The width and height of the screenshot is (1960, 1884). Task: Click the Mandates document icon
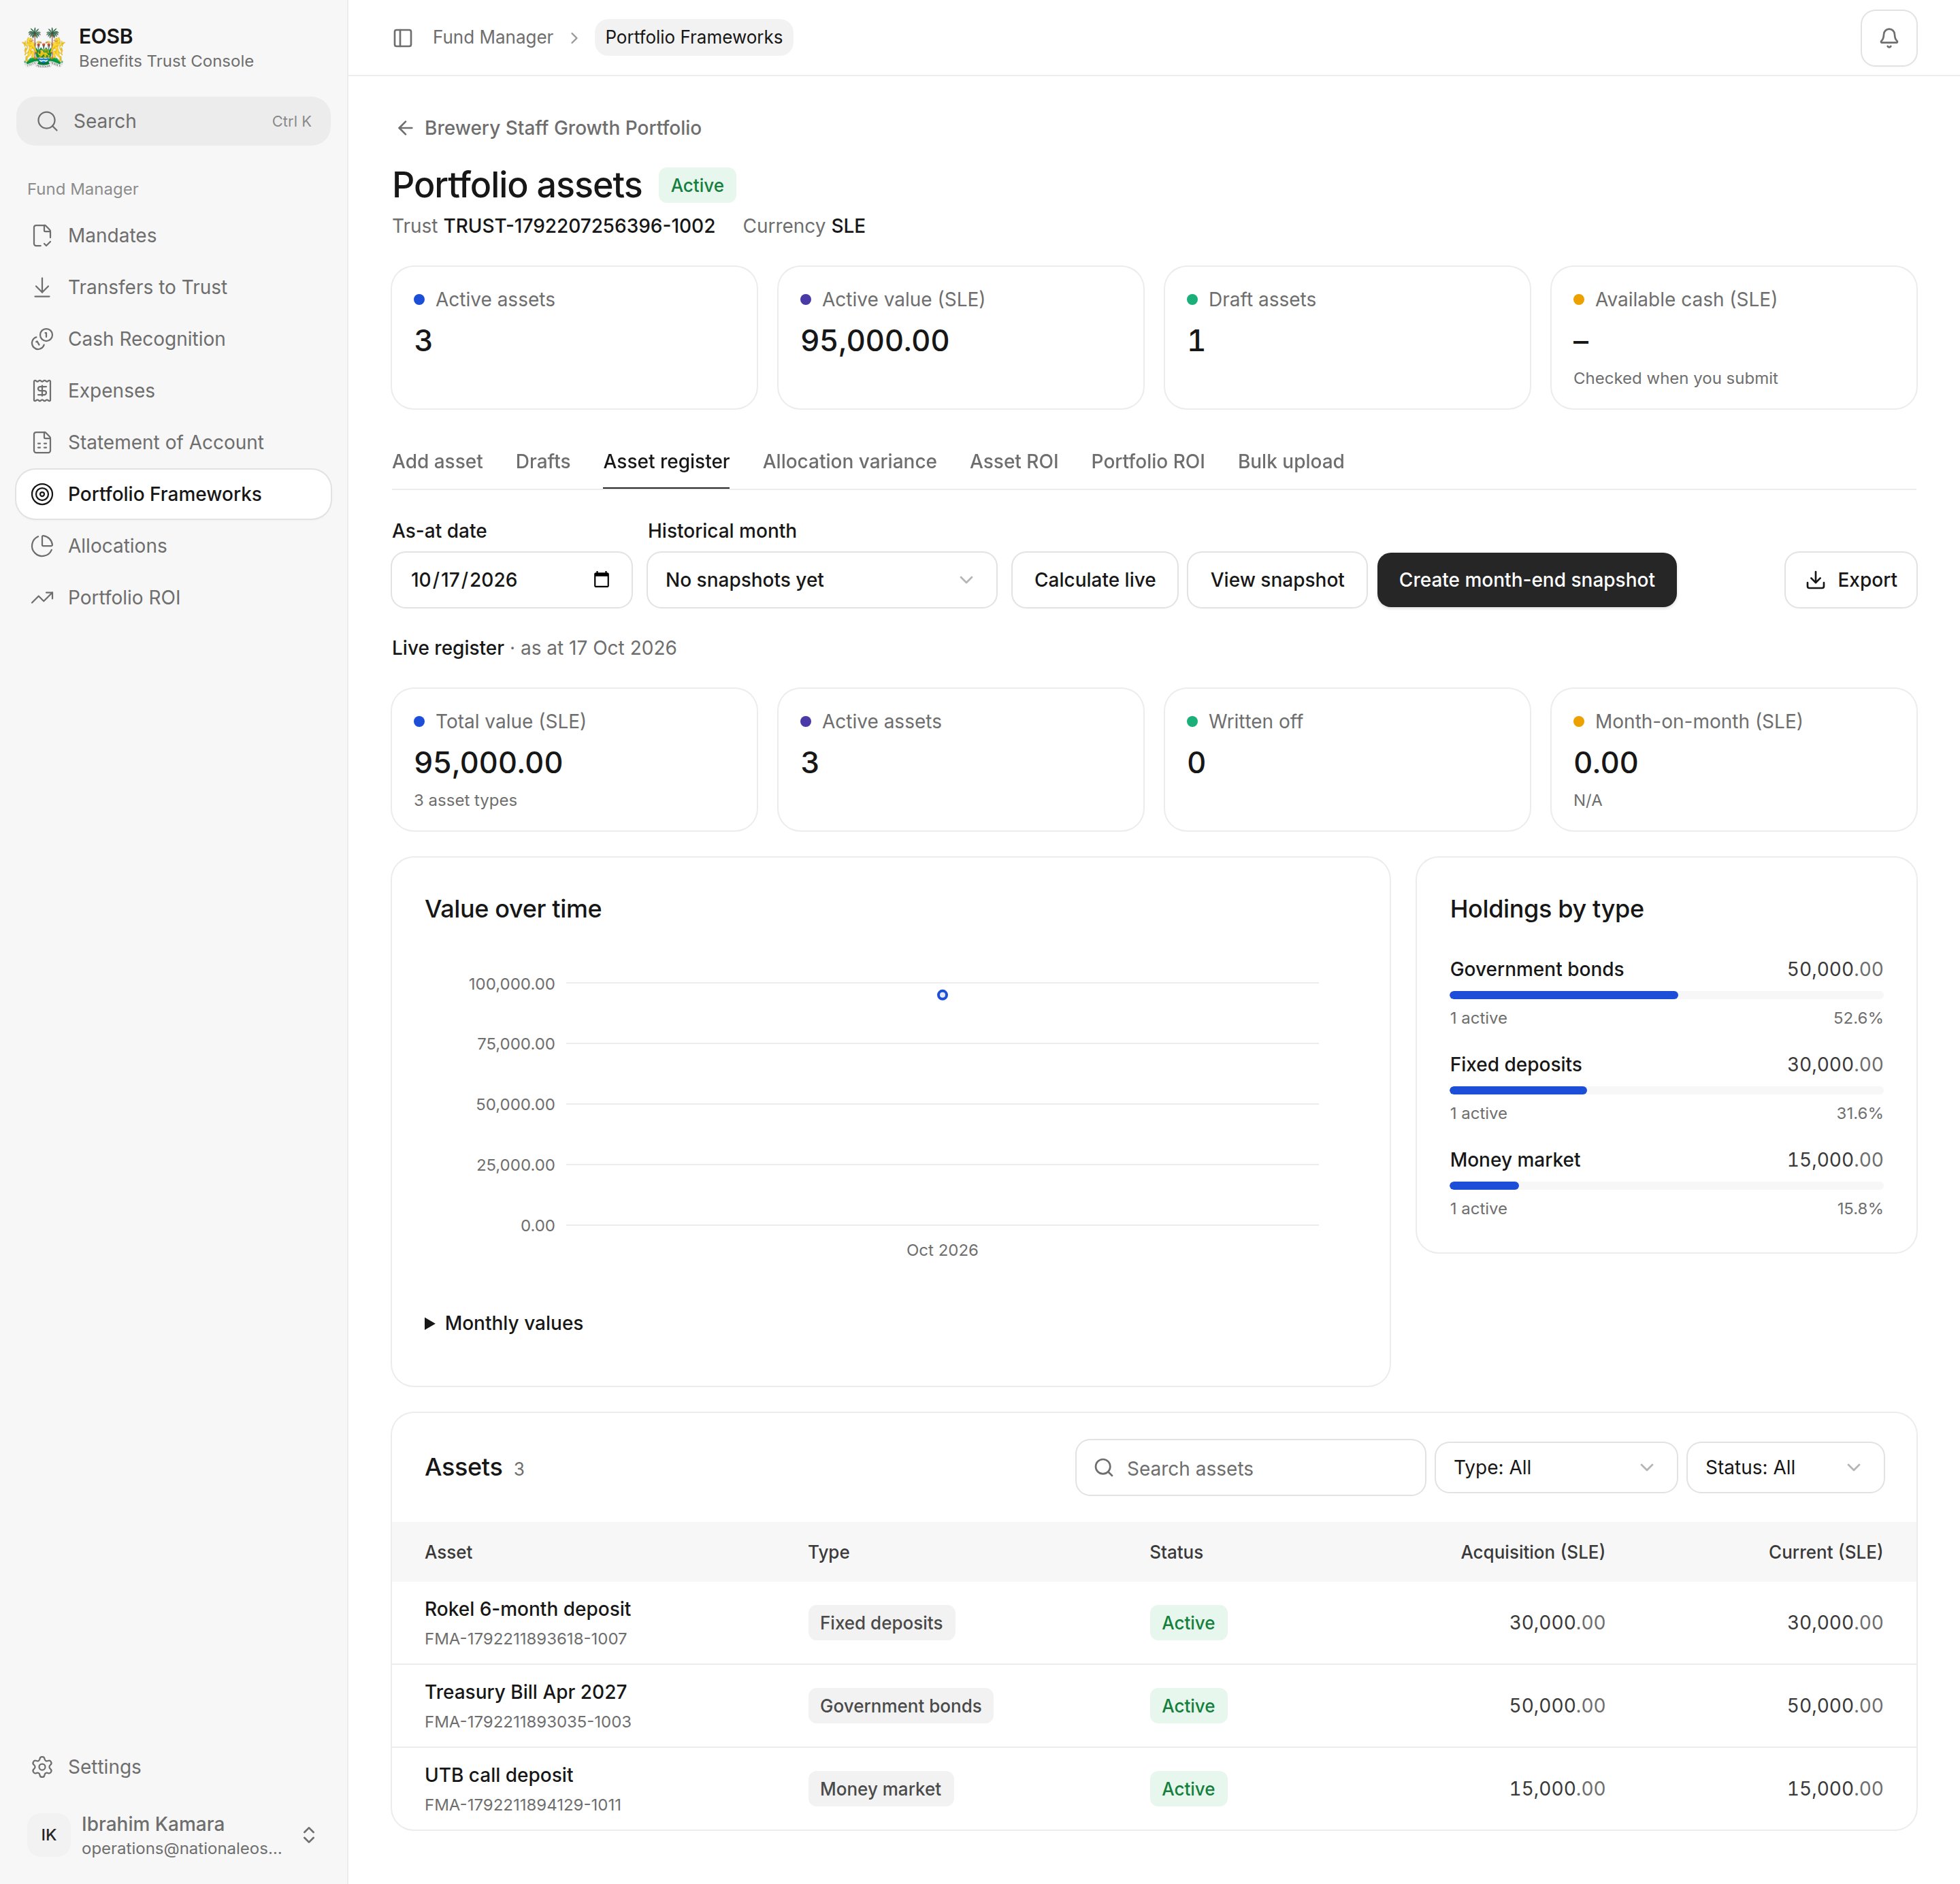click(x=42, y=236)
